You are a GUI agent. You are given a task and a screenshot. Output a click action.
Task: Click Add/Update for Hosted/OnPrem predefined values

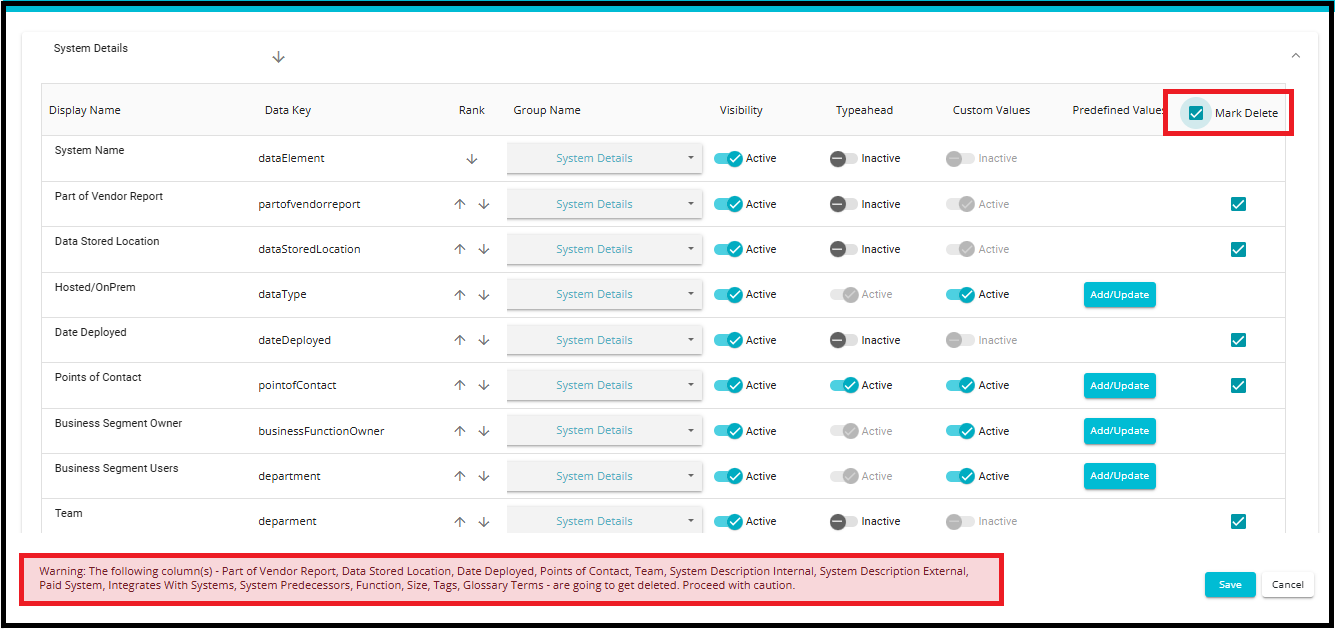(x=1119, y=295)
